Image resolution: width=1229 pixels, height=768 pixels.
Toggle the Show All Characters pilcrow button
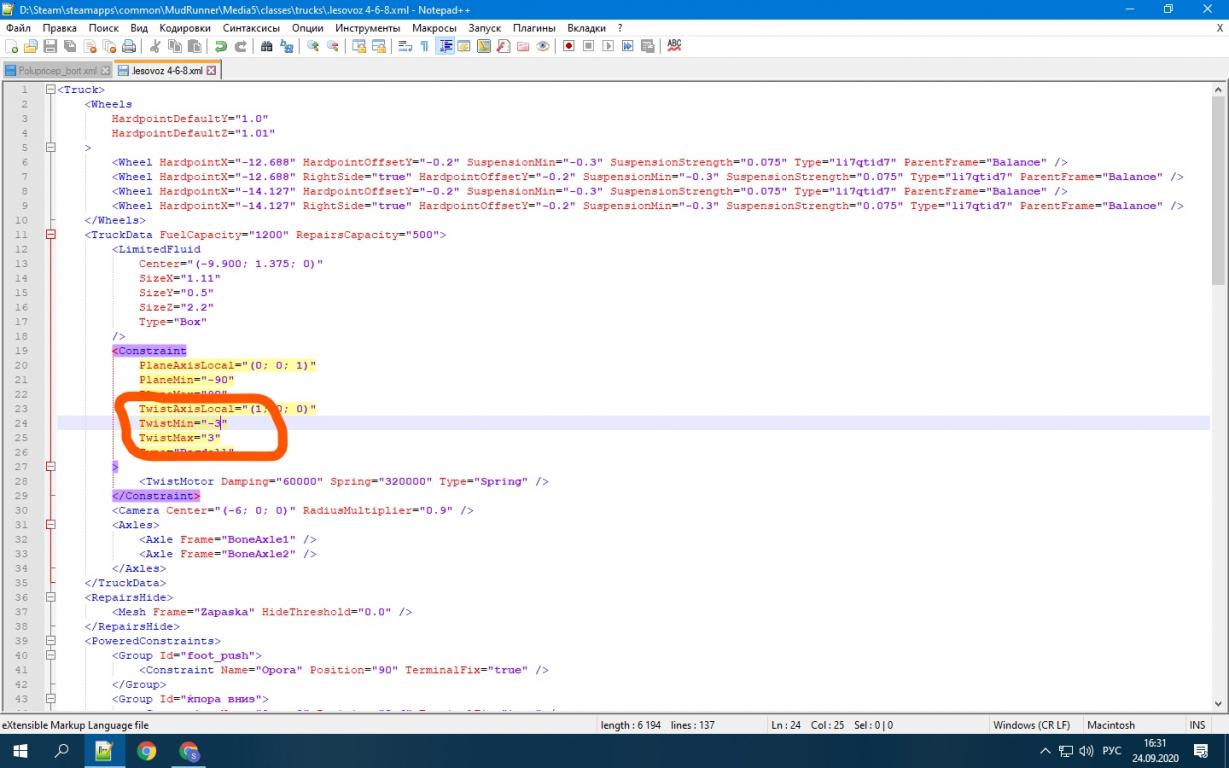[424, 47]
